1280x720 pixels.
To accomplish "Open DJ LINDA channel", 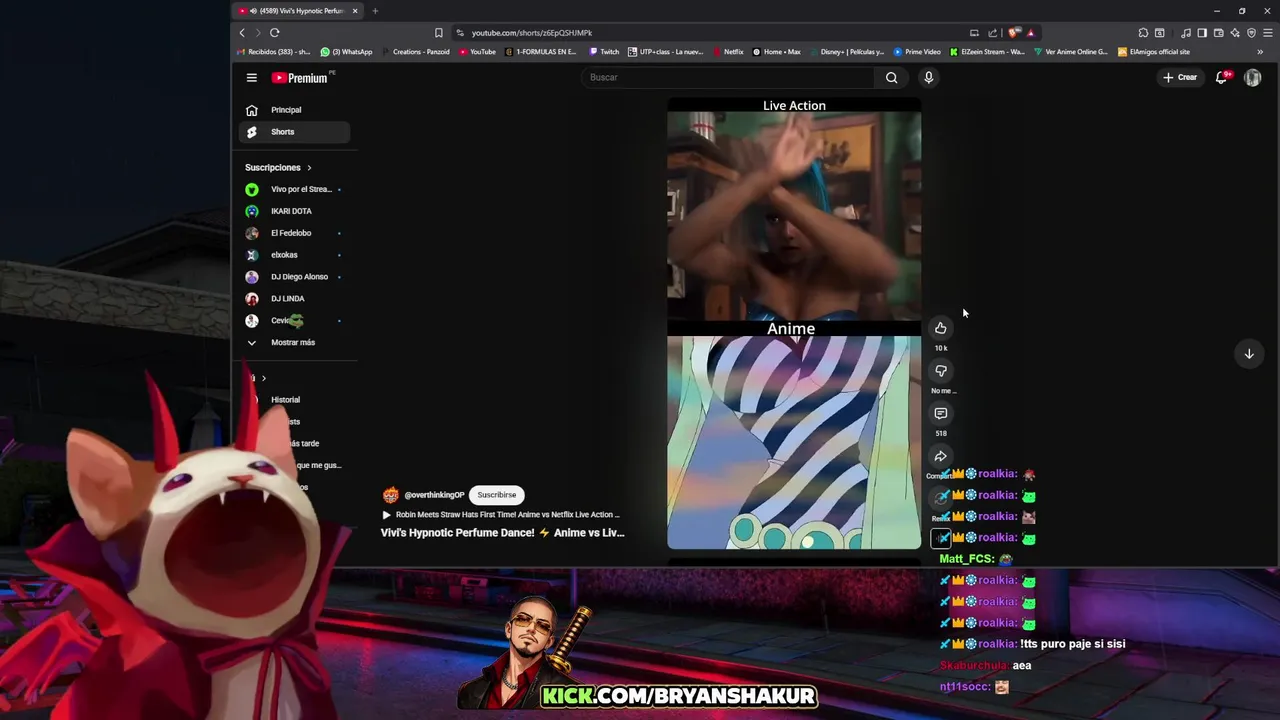I will [x=294, y=299].
